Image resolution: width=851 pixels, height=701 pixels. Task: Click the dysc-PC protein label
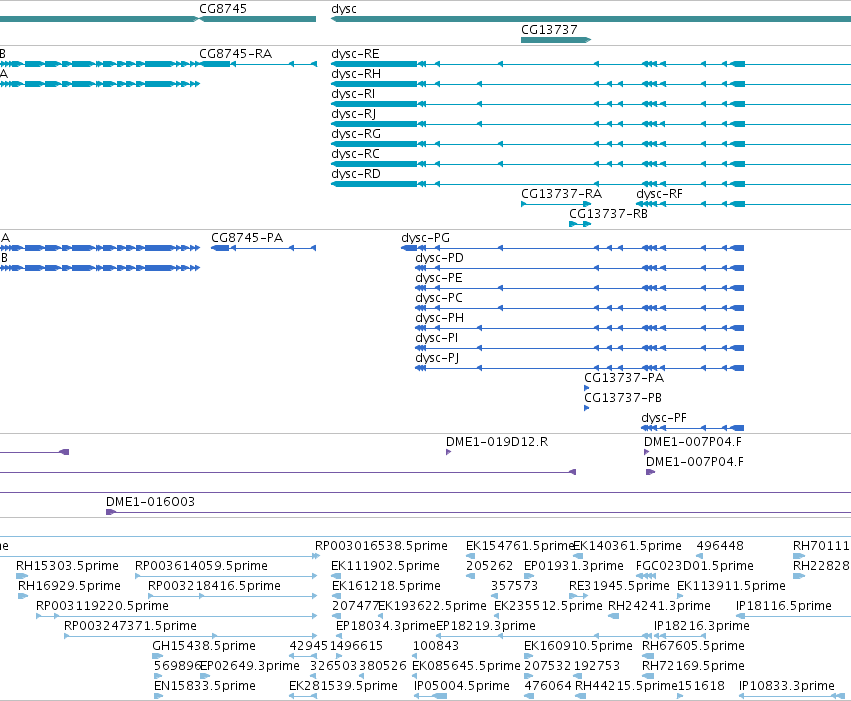click(439, 298)
